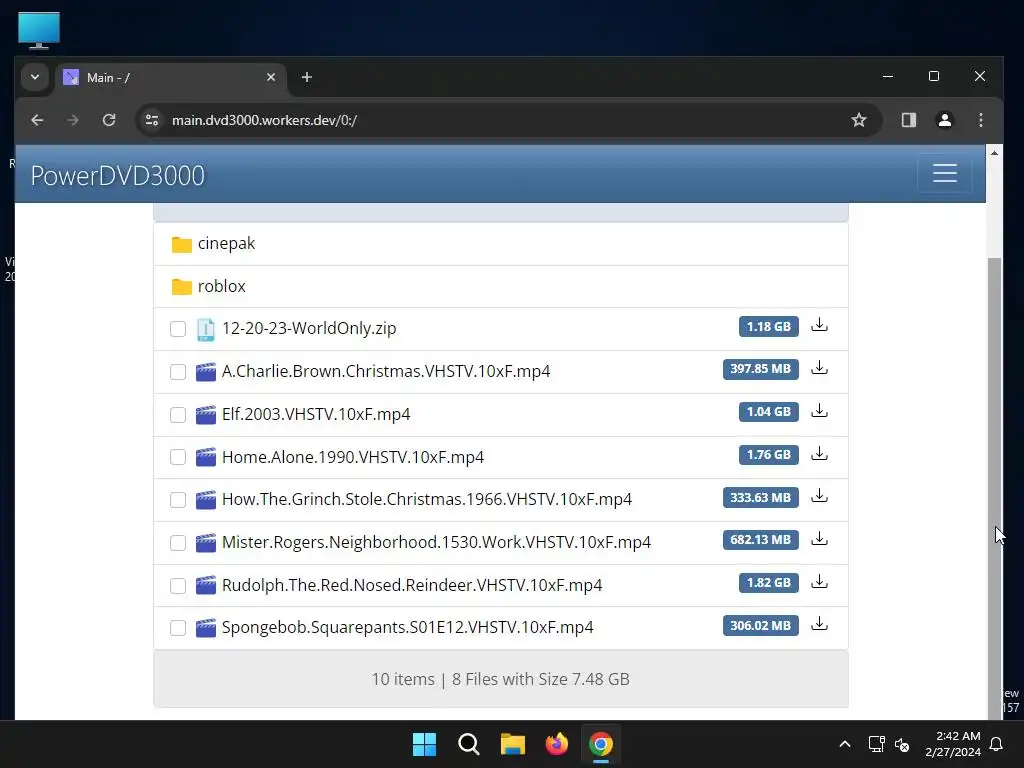Expand the PowerDVD3000 hamburger menu
This screenshot has height=768, width=1024.
[x=944, y=174]
